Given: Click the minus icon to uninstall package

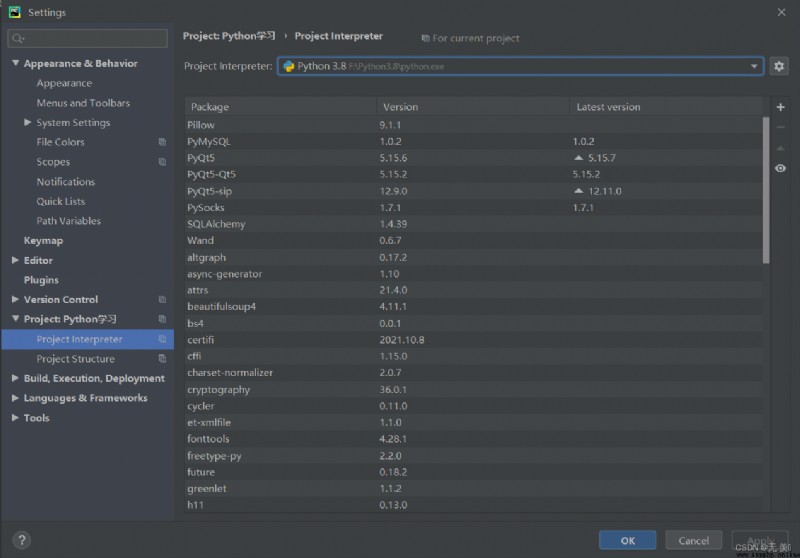Looking at the screenshot, I should [780, 128].
